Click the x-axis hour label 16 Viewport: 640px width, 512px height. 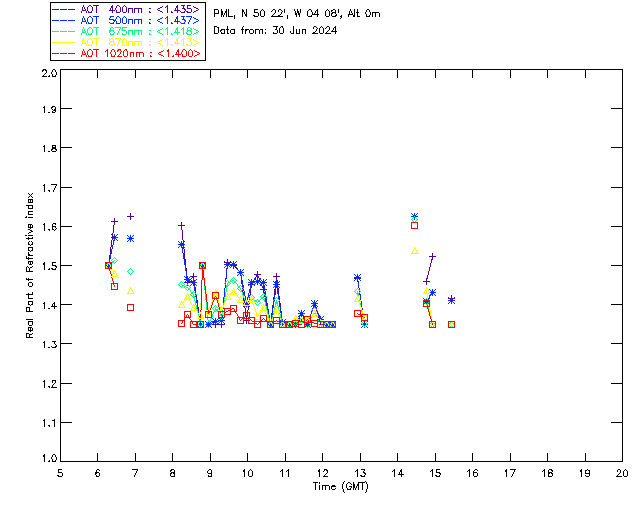[x=473, y=473]
